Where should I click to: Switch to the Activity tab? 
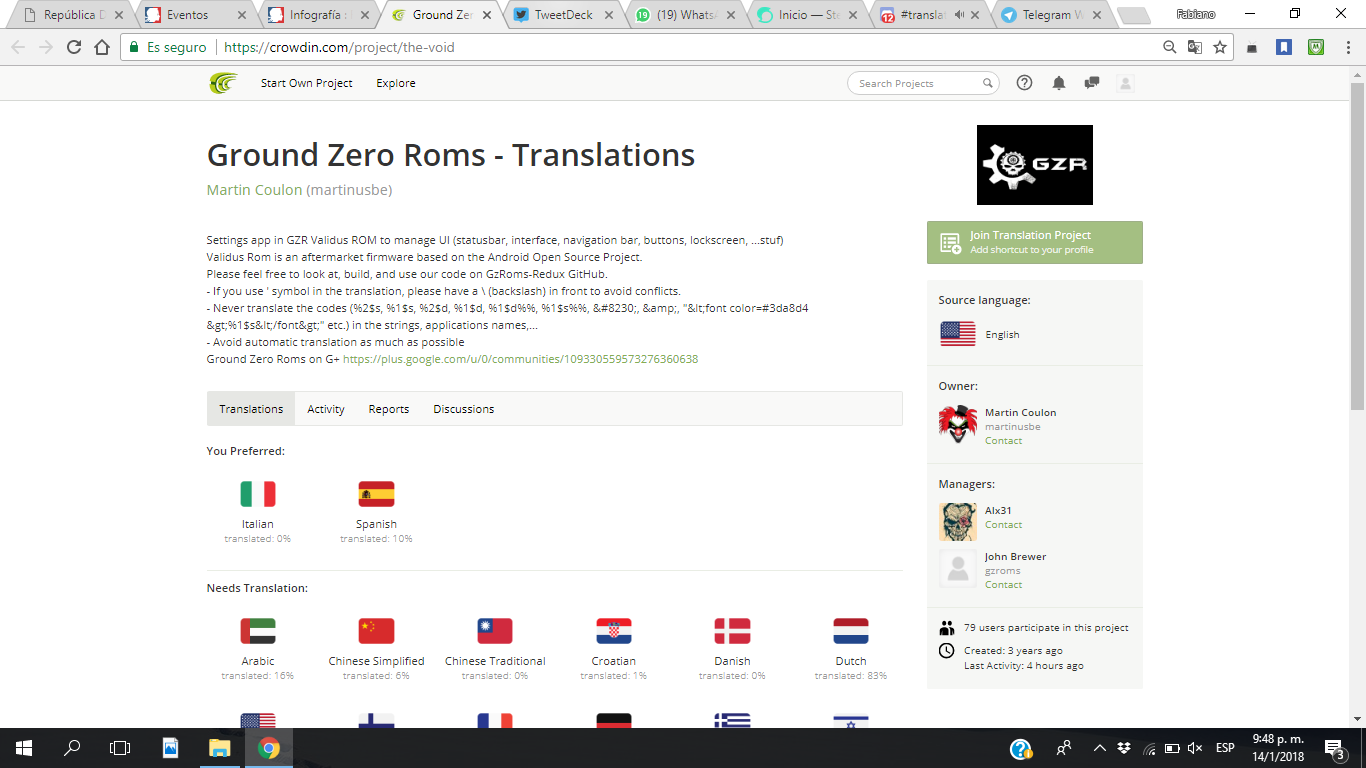pyautogui.click(x=326, y=409)
